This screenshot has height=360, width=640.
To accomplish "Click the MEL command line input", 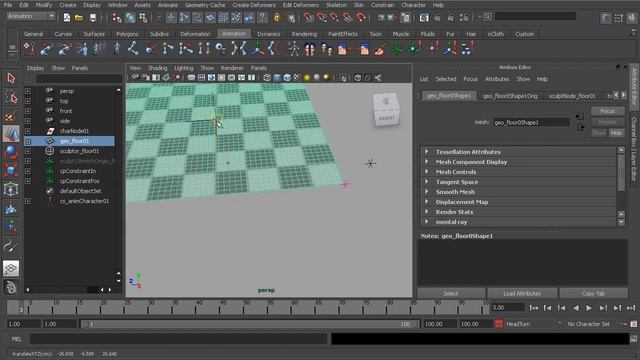I will click(179, 339).
